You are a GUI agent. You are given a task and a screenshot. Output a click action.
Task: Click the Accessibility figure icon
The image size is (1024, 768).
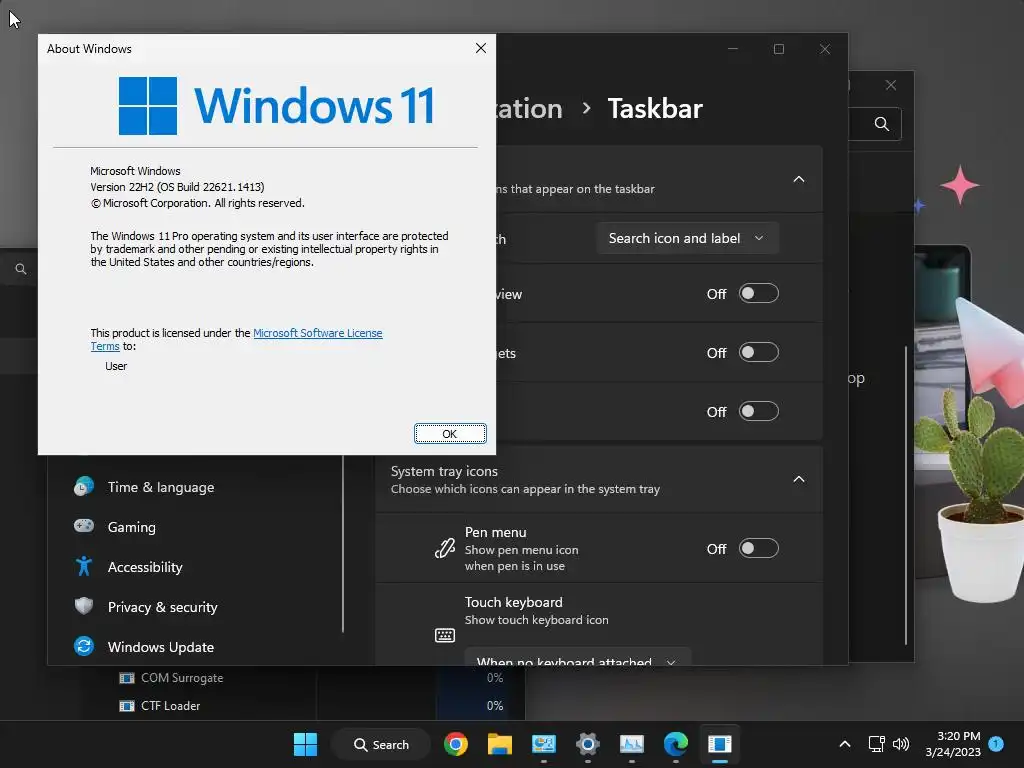(84, 566)
